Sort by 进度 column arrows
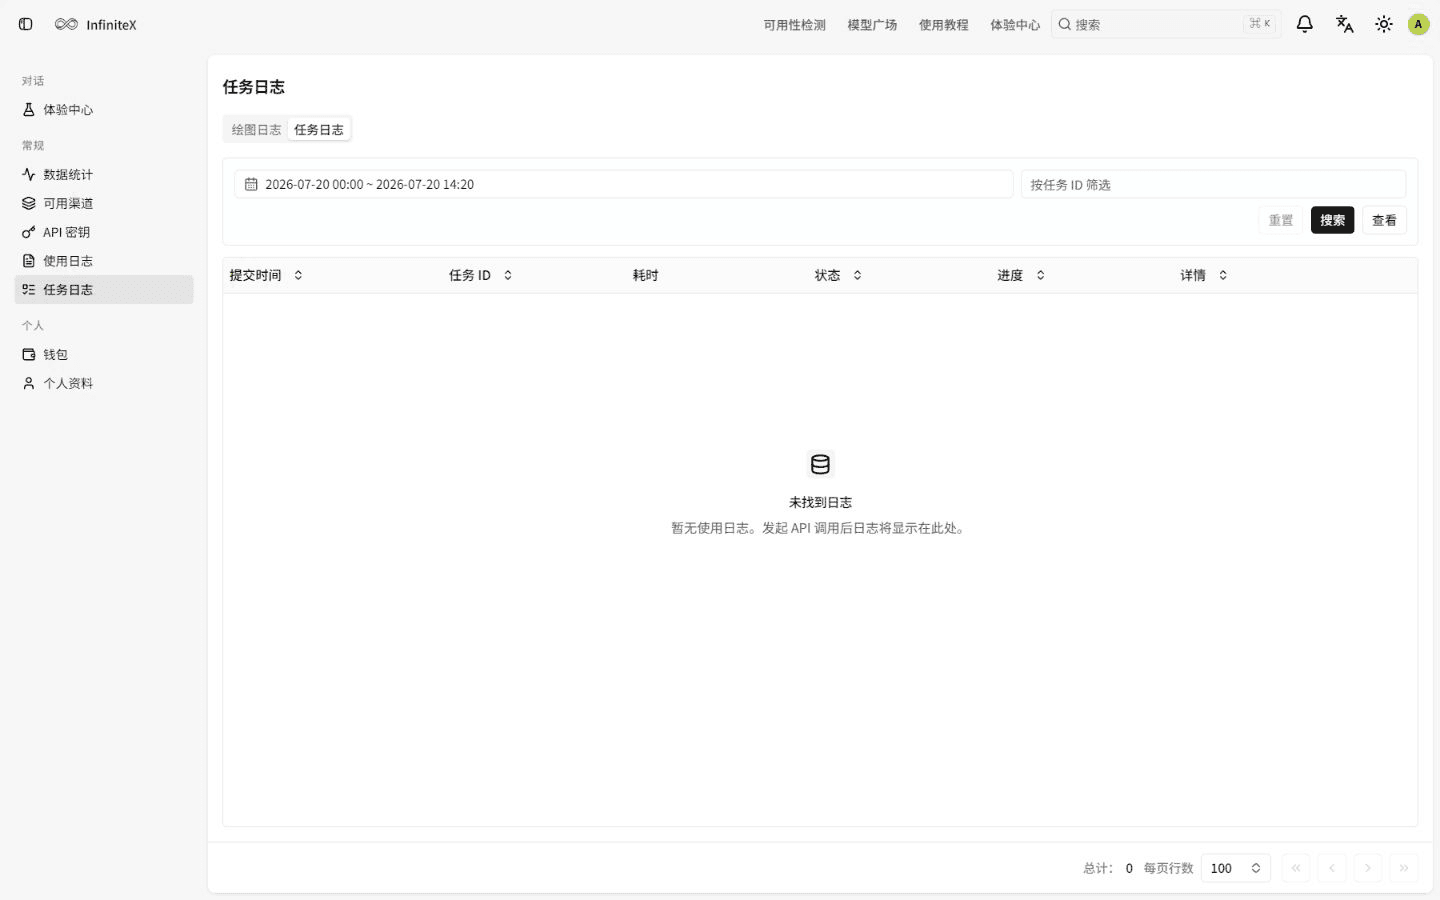This screenshot has width=1440, height=900. (x=1040, y=275)
